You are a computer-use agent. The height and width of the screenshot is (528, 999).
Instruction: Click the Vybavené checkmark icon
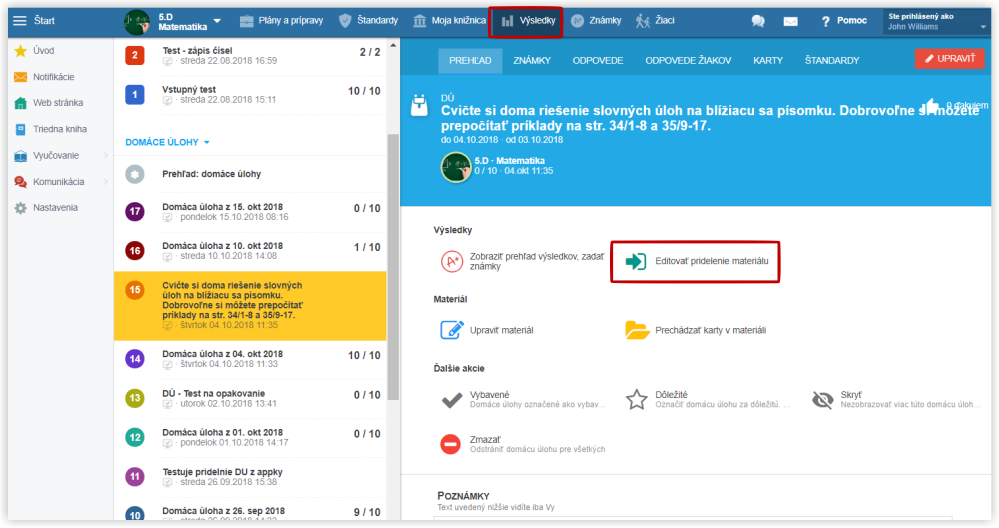[x=452, y=400]
